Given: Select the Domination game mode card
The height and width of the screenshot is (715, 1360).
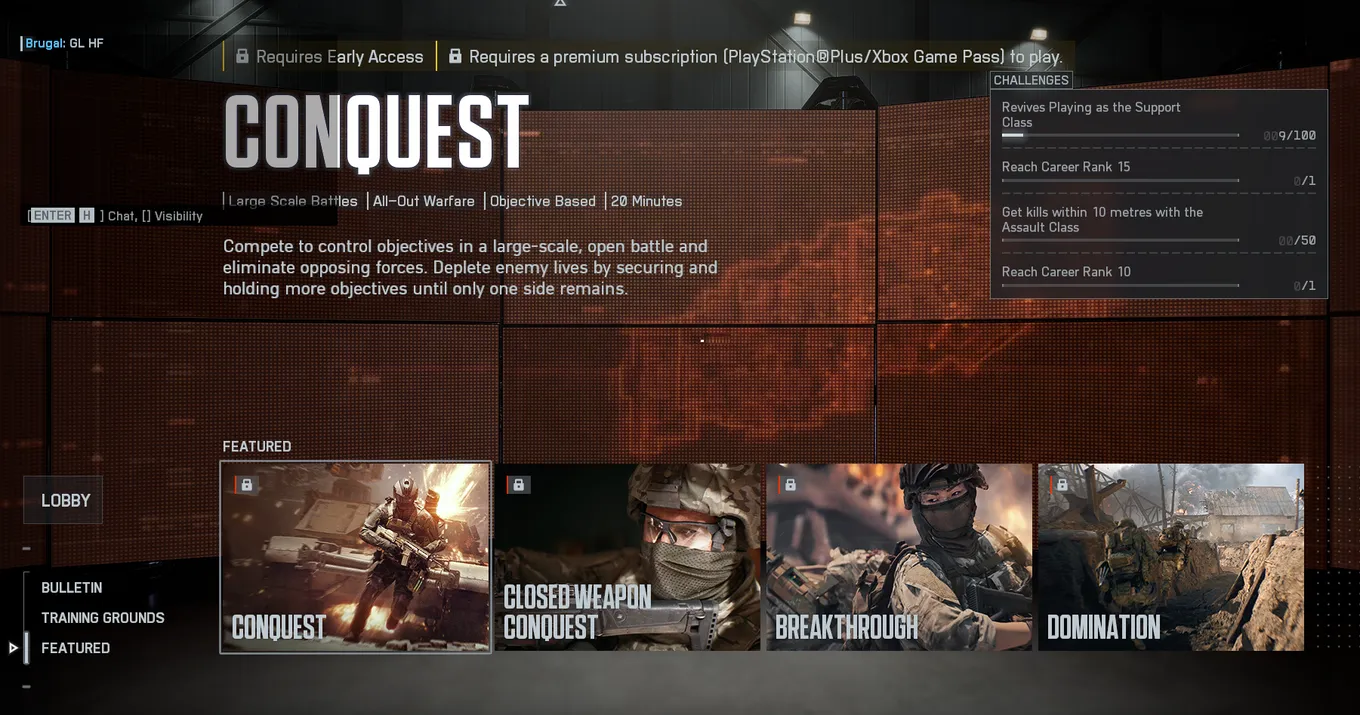Looking at the screenshot, I should pos(1171,557).
